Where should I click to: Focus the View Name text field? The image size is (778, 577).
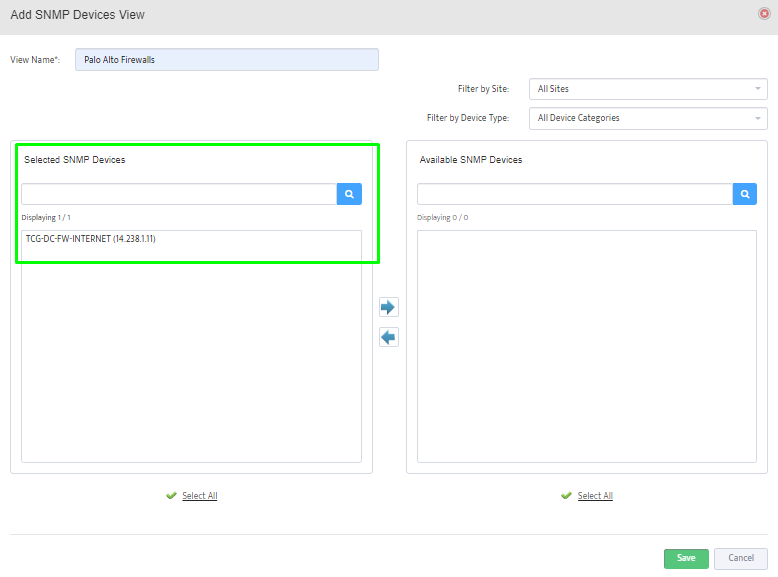(227, 60)
